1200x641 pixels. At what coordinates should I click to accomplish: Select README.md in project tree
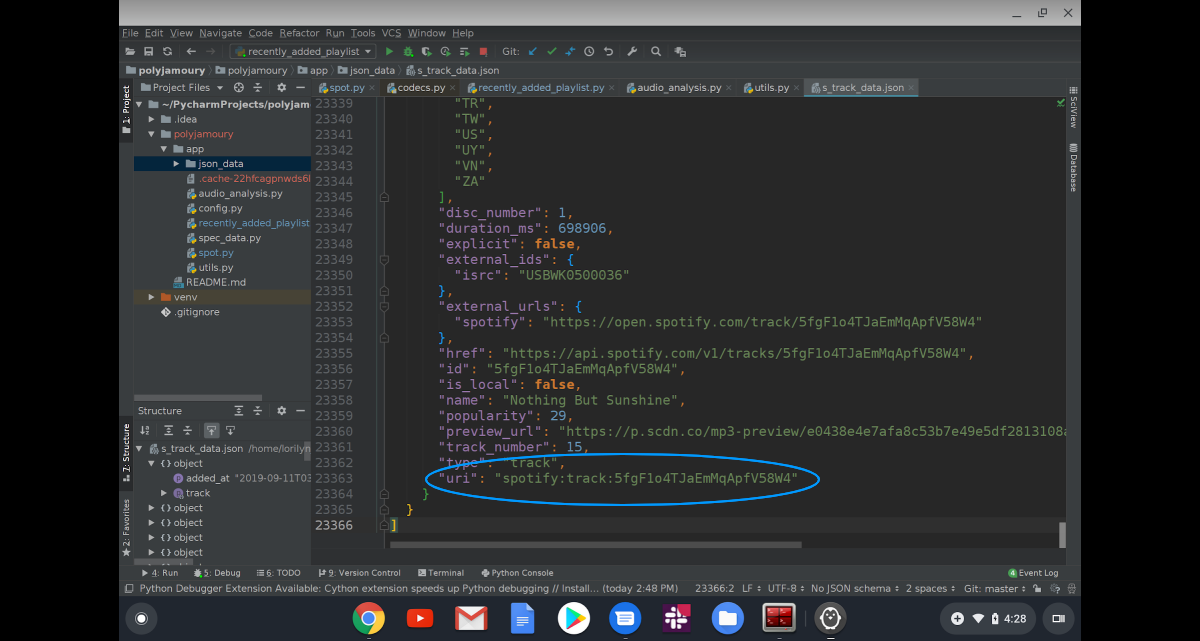pos(216,282)
